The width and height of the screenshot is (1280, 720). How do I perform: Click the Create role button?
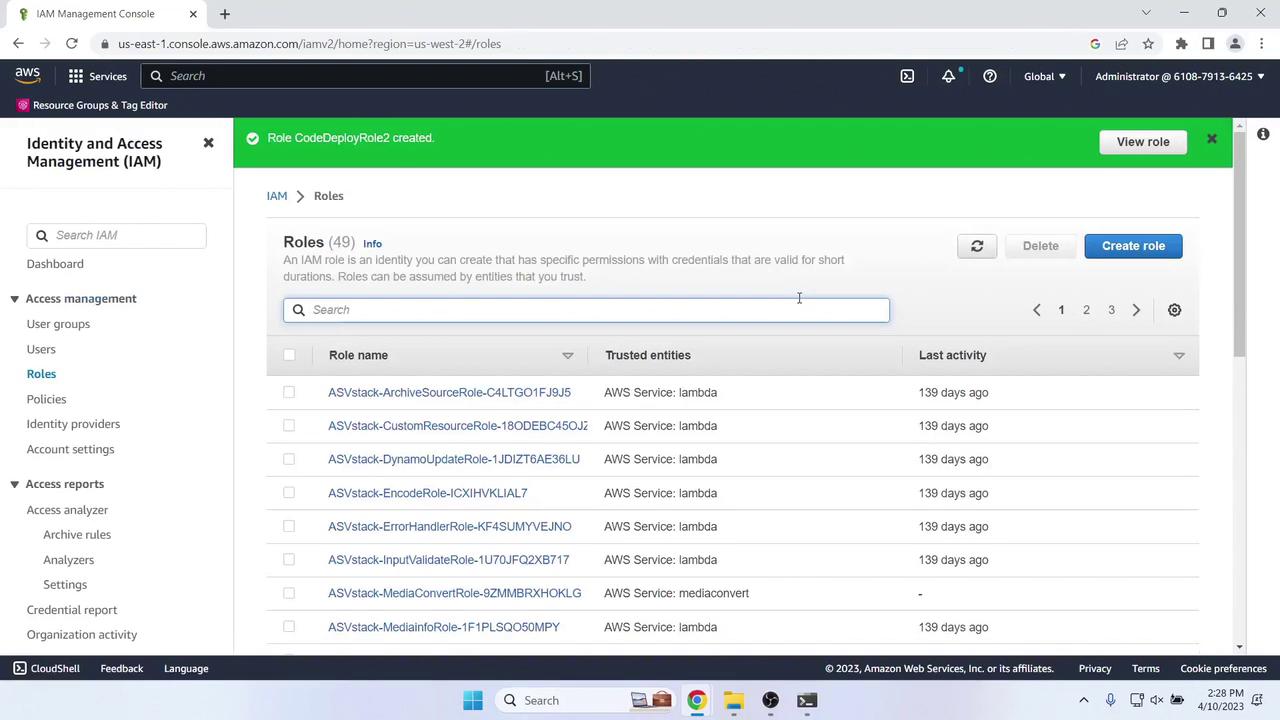[1133, 246]
